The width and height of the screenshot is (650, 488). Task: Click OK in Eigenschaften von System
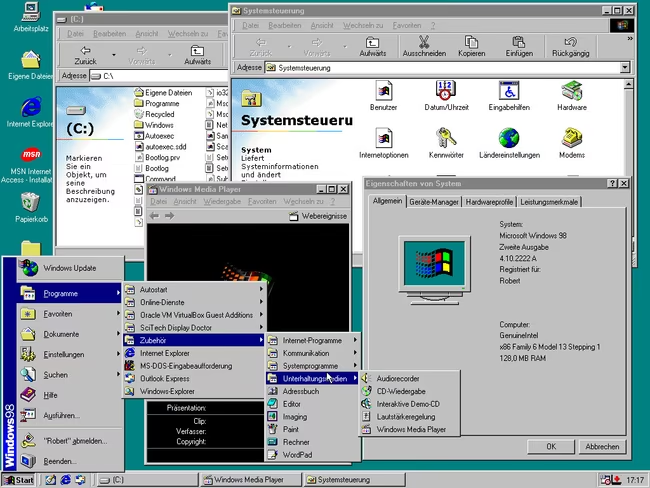[x=551, y=447]
